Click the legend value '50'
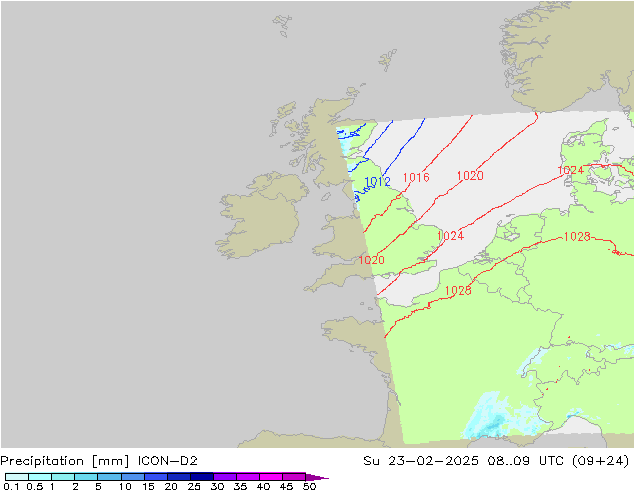The height and width of the screenshot is (490, 634). (x=310, y=486)
